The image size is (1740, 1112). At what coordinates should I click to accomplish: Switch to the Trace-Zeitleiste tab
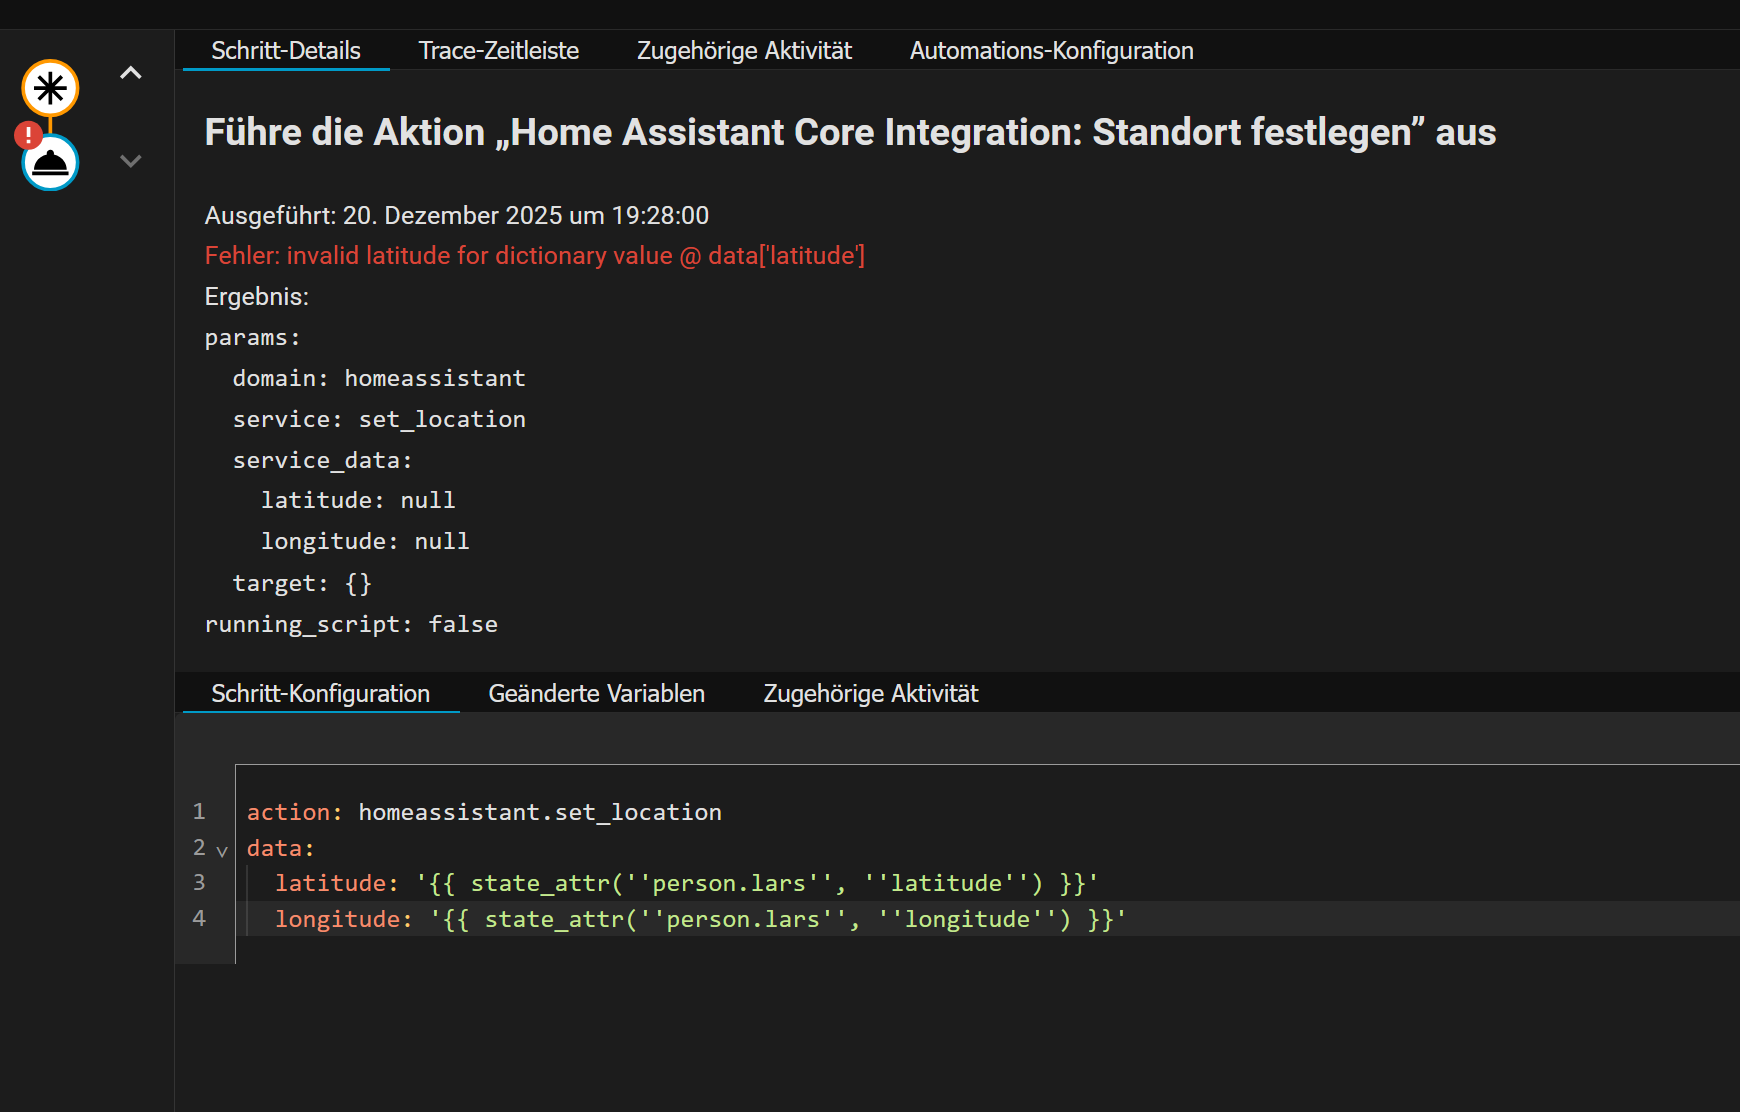coord(498,51)
